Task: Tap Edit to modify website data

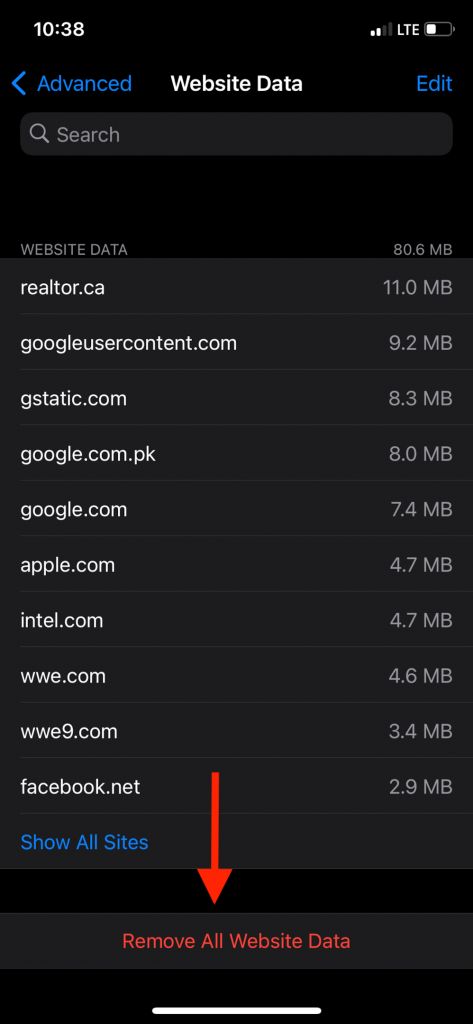Action: coord(434,84)
